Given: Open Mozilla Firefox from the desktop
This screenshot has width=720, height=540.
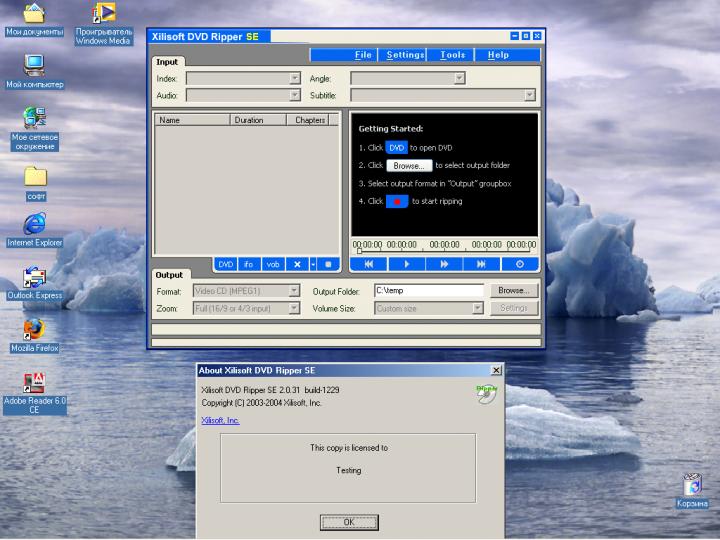Looking at the screenshot, I should click(34, 329).
